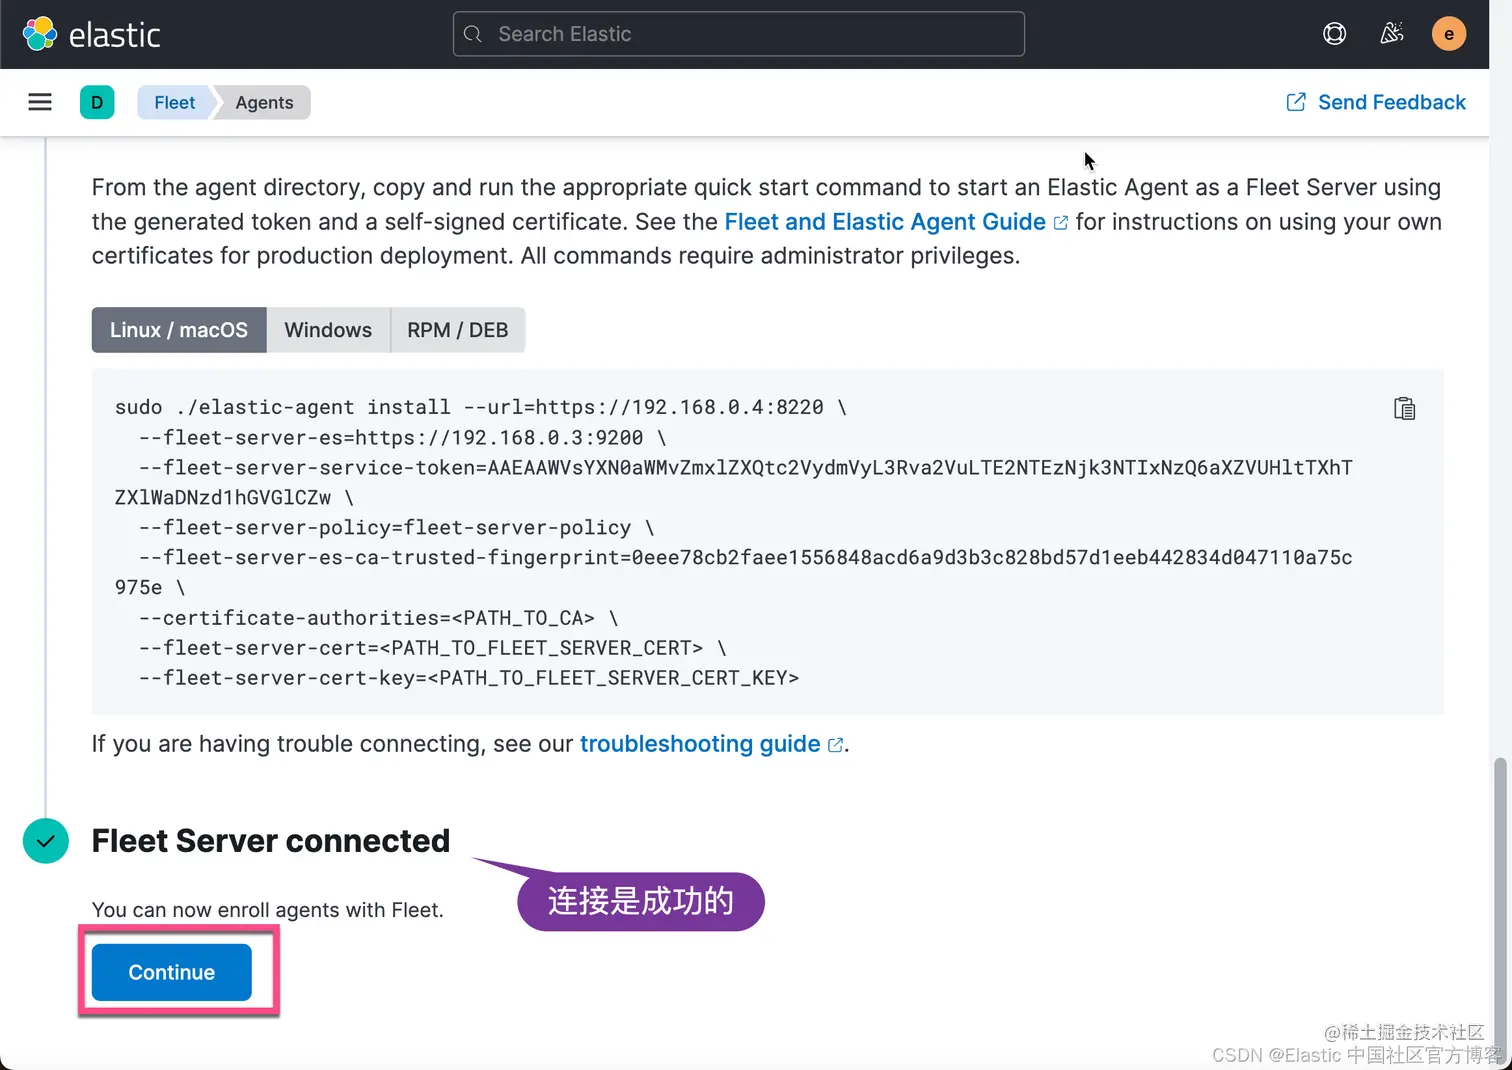The image size is (1512, 1070).
Task: Open the user avatar menu
Action: pyautogui.click(x=1448, y=34)
